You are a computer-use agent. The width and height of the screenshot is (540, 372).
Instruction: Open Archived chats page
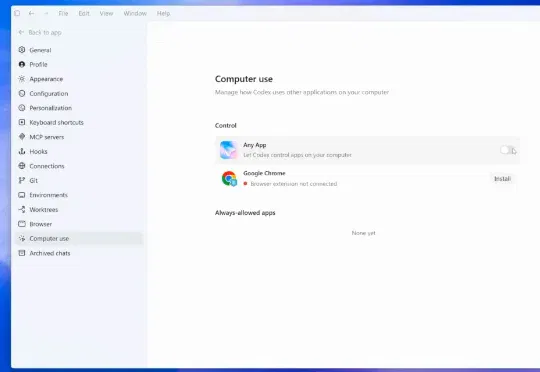(79, 253)
